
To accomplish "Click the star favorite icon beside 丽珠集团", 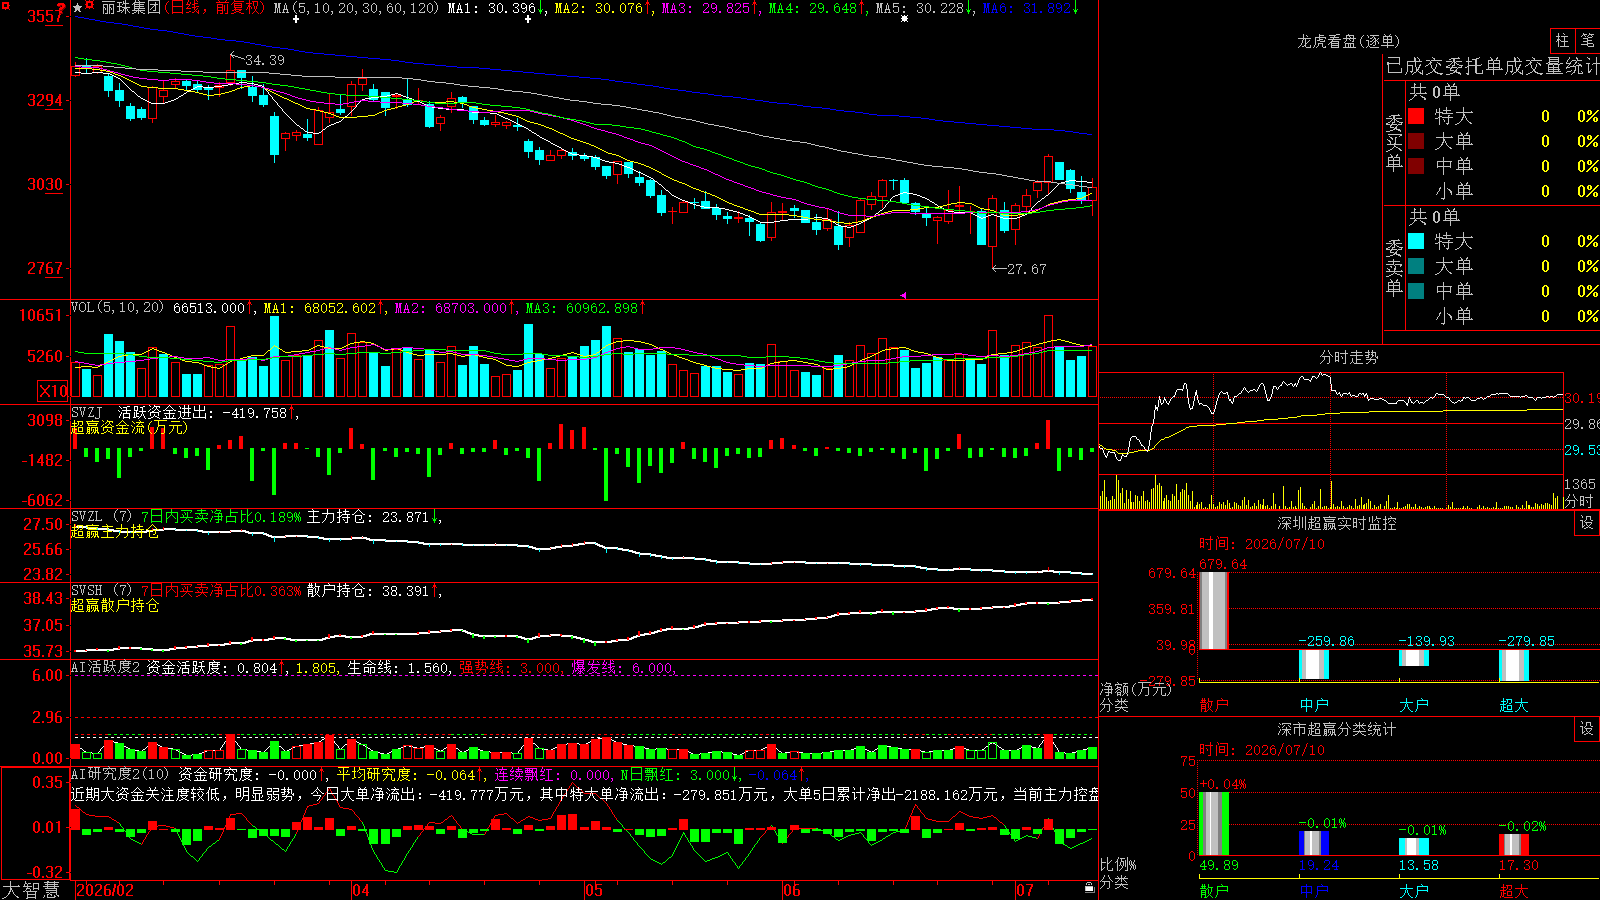I will click(x=78, y=8).
